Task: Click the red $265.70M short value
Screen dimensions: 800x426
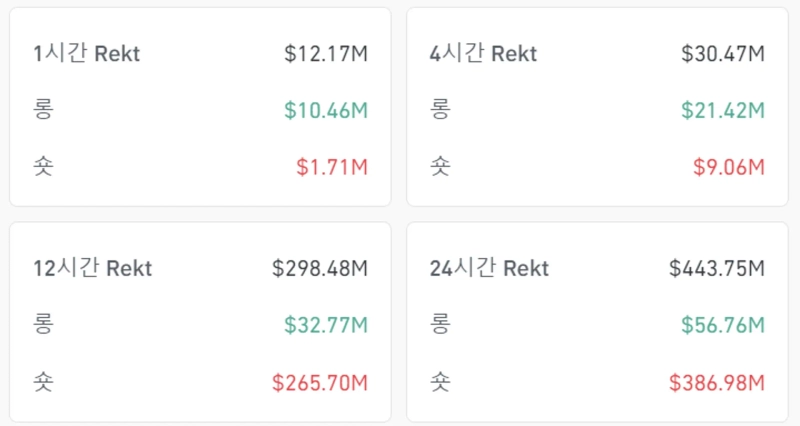Action: coord(320,381)
